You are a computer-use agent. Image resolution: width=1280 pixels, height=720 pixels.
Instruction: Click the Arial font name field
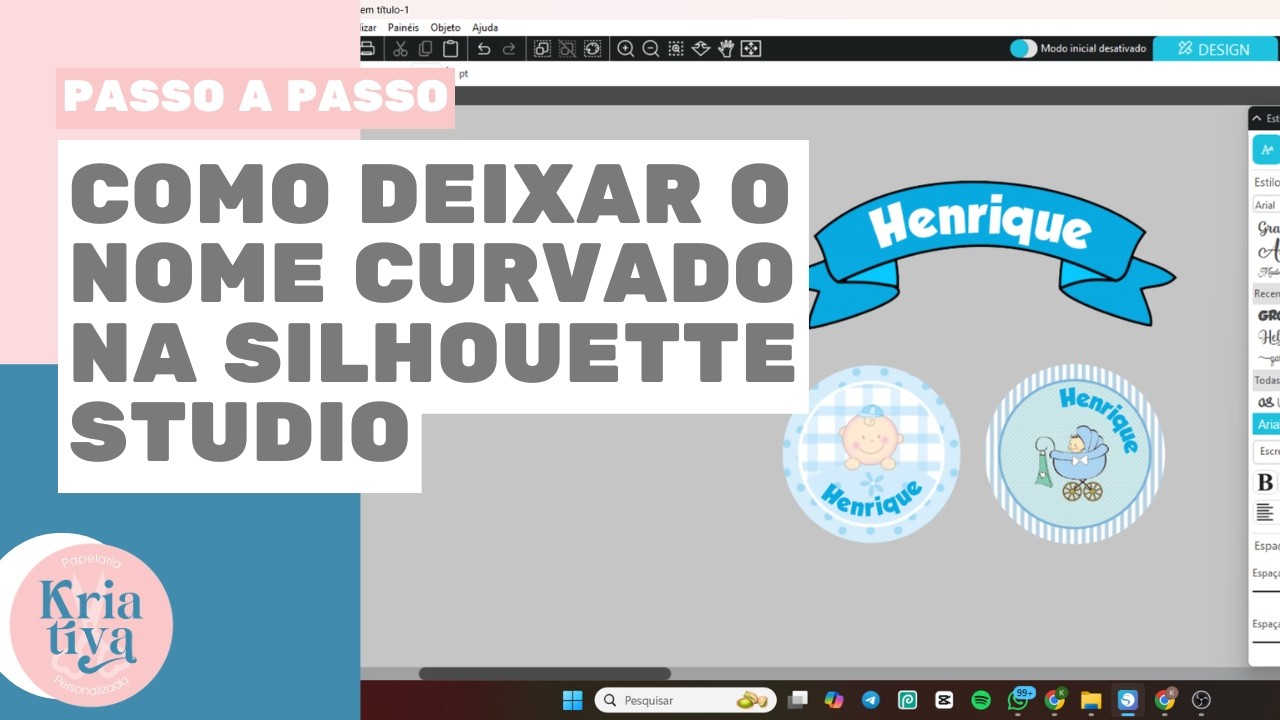[1266, 204]
